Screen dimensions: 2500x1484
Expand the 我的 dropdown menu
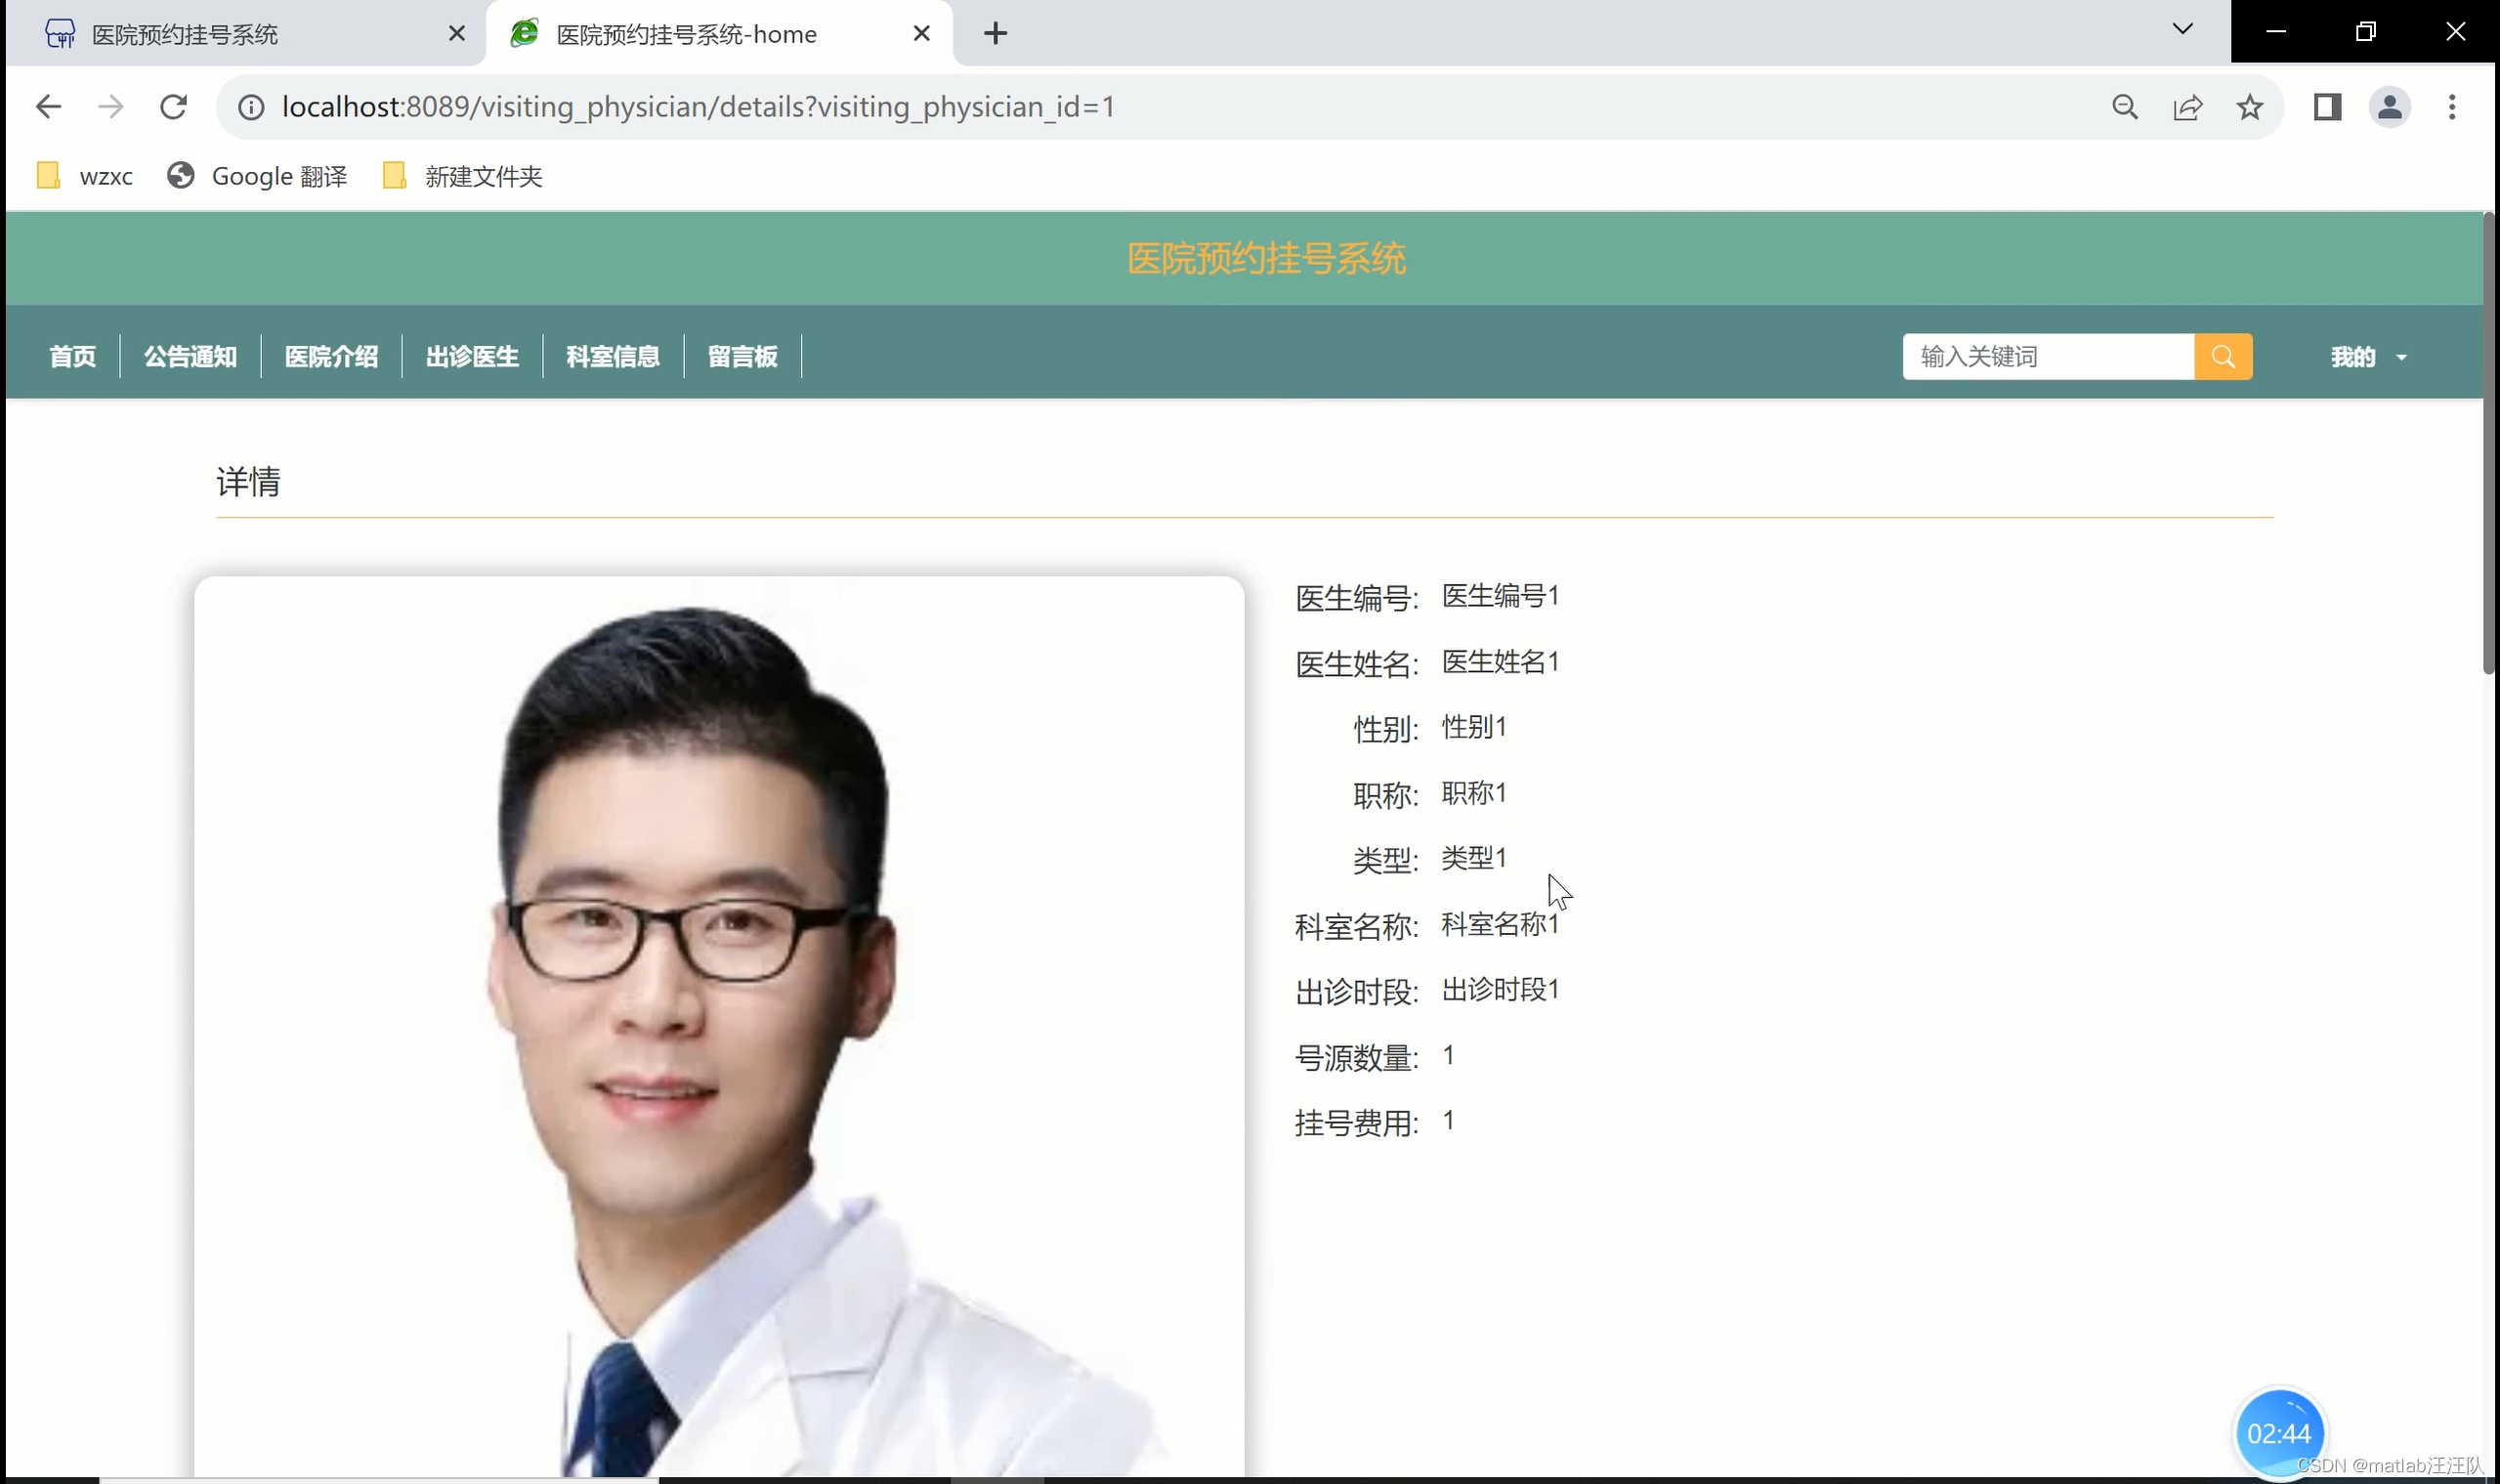[x=2367, y=357]
